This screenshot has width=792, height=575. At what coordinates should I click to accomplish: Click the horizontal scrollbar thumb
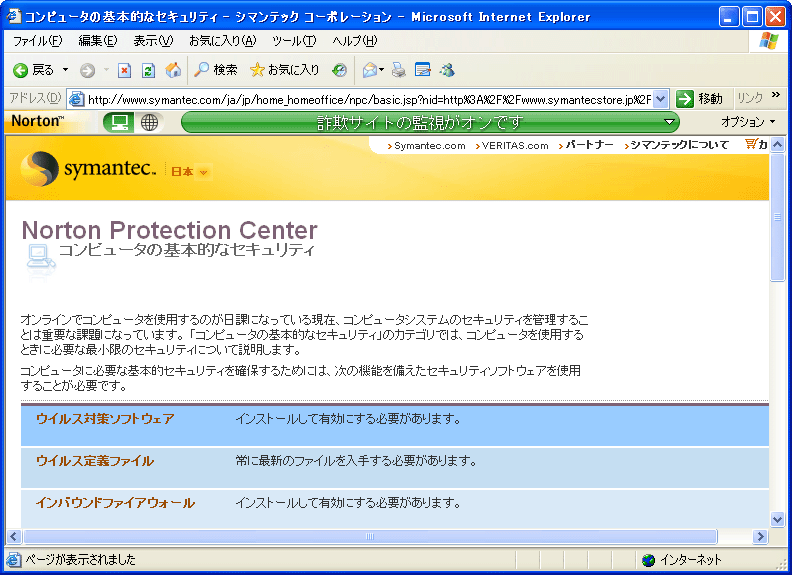pyautogui.click(x=370, y=536)
